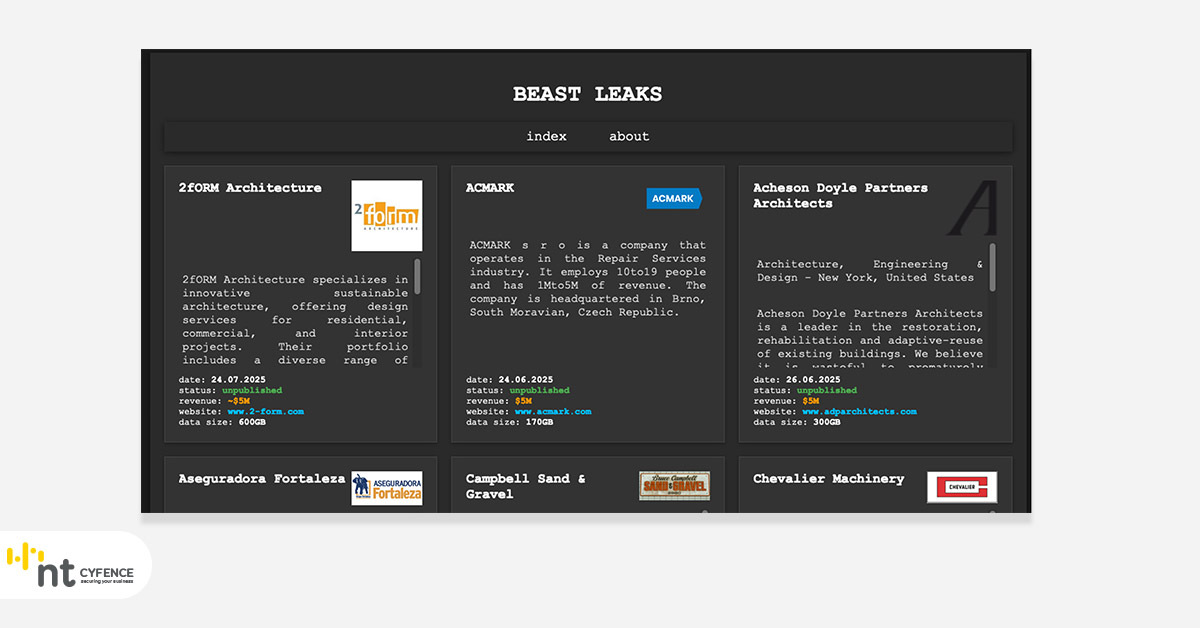Viewport: 1200px width, 628px height.
Task: Click ACMARK's unpublished status
Action: (539, 390)
